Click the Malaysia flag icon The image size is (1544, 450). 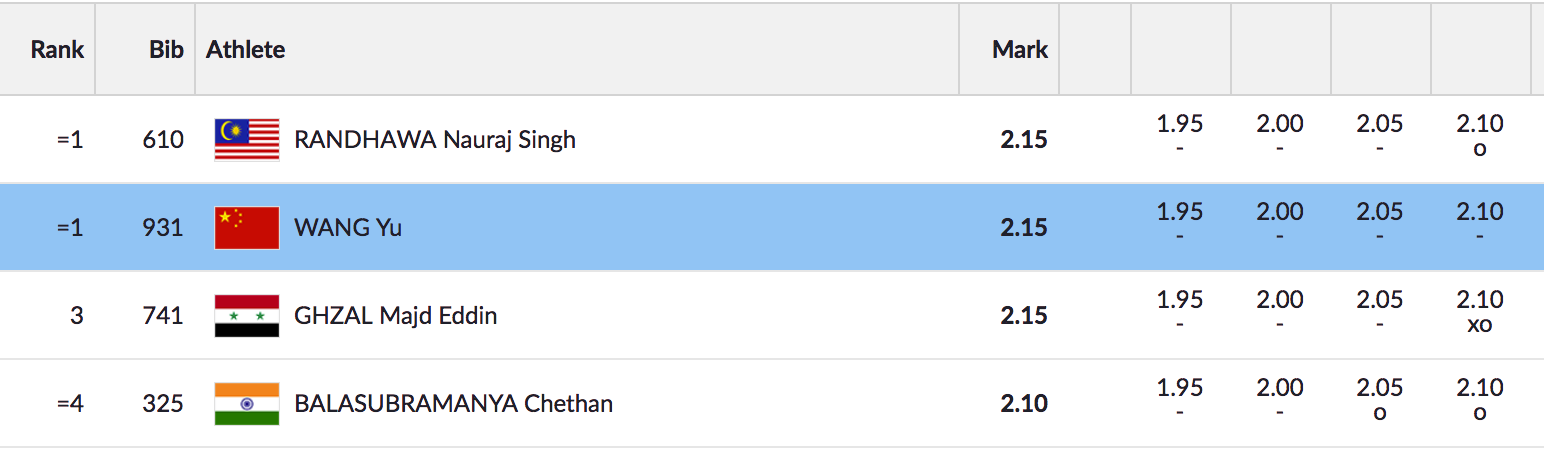(x=246, y=139)
